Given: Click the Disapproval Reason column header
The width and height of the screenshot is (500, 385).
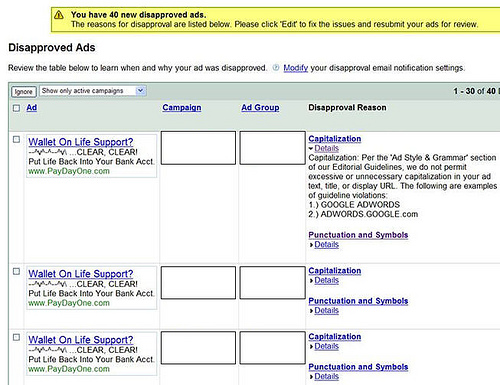Looking at the screenshot, I should pyautogui.click(x=347, y=108).
